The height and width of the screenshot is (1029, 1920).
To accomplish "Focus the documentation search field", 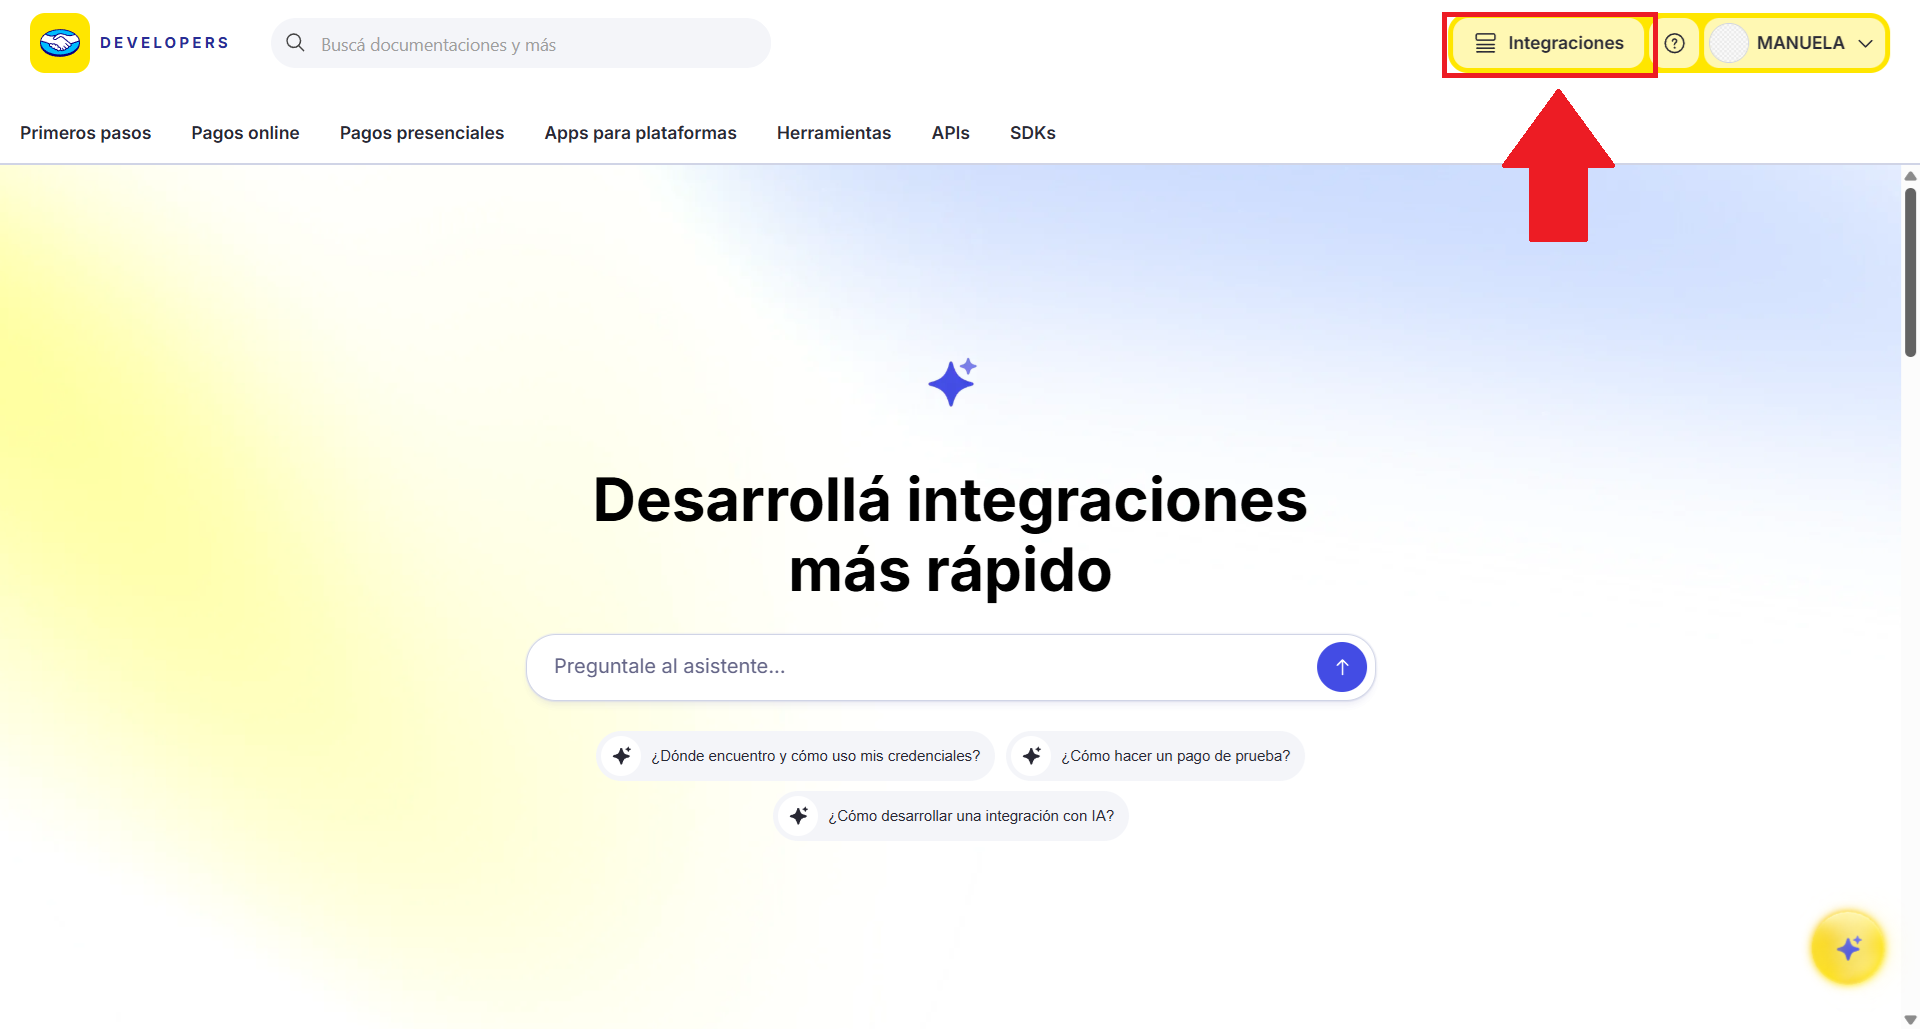I will pyautogui.click(x=521, y=44).
